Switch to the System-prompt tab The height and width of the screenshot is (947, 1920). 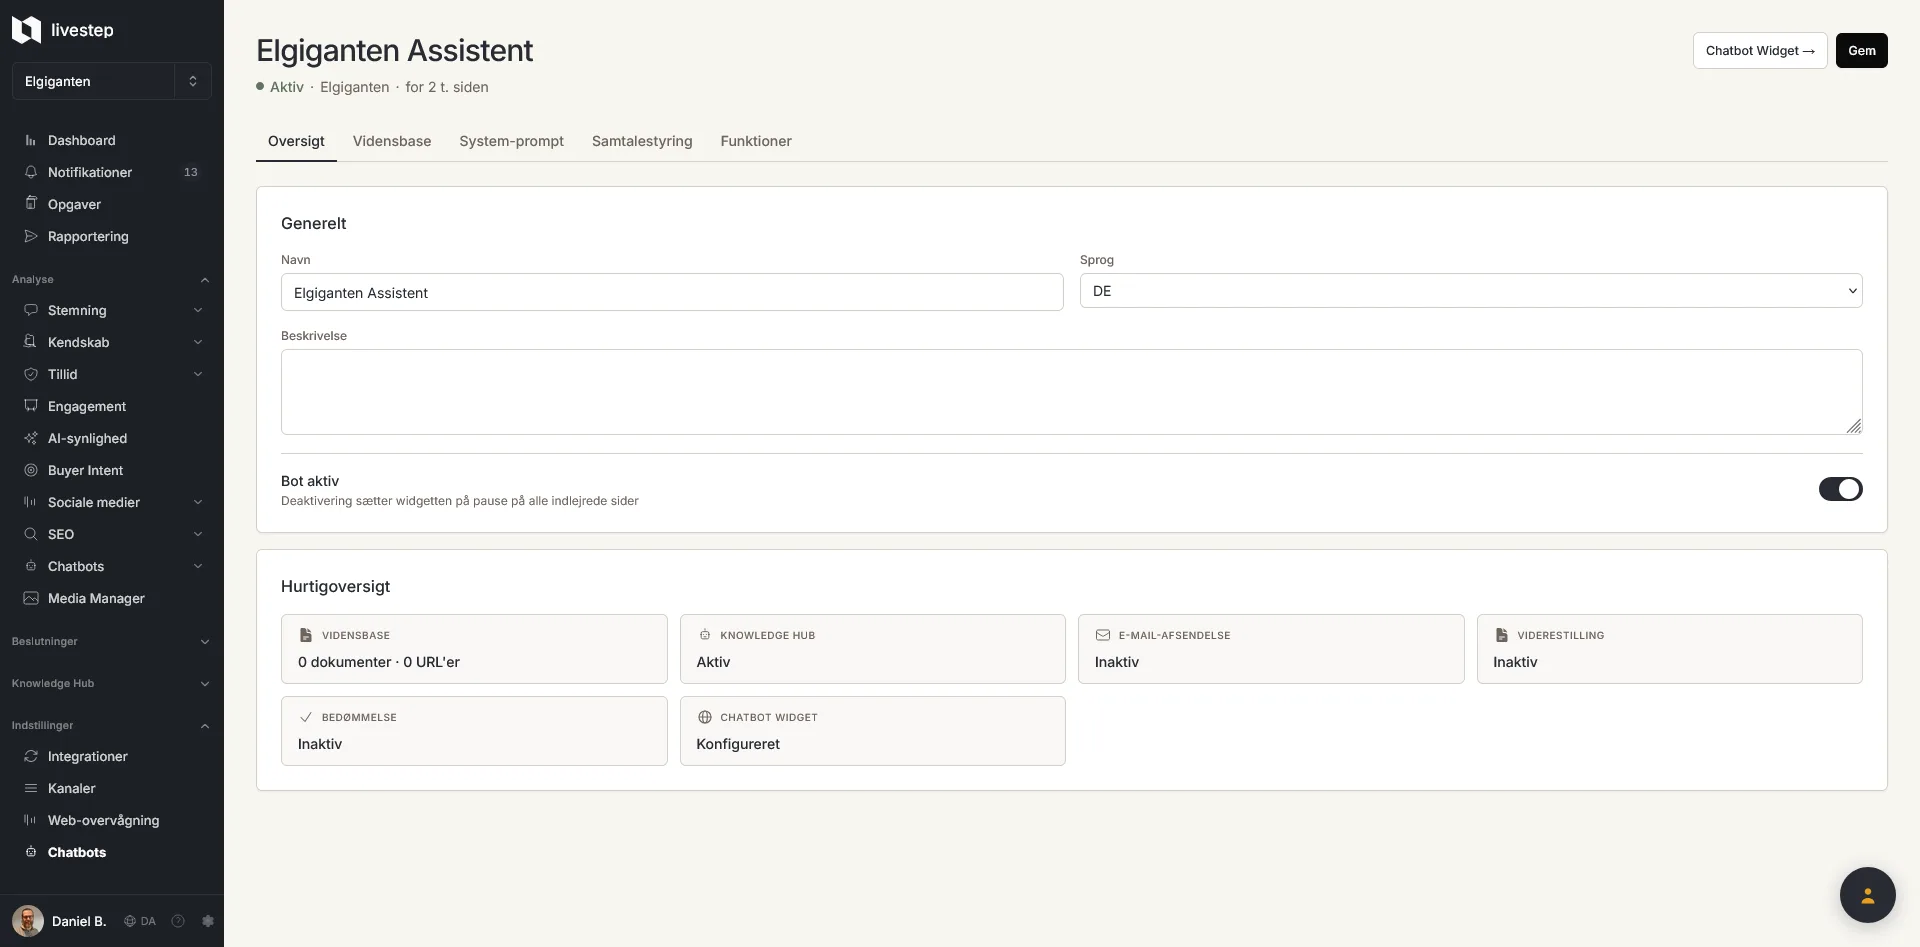click(x=511, y=141)
